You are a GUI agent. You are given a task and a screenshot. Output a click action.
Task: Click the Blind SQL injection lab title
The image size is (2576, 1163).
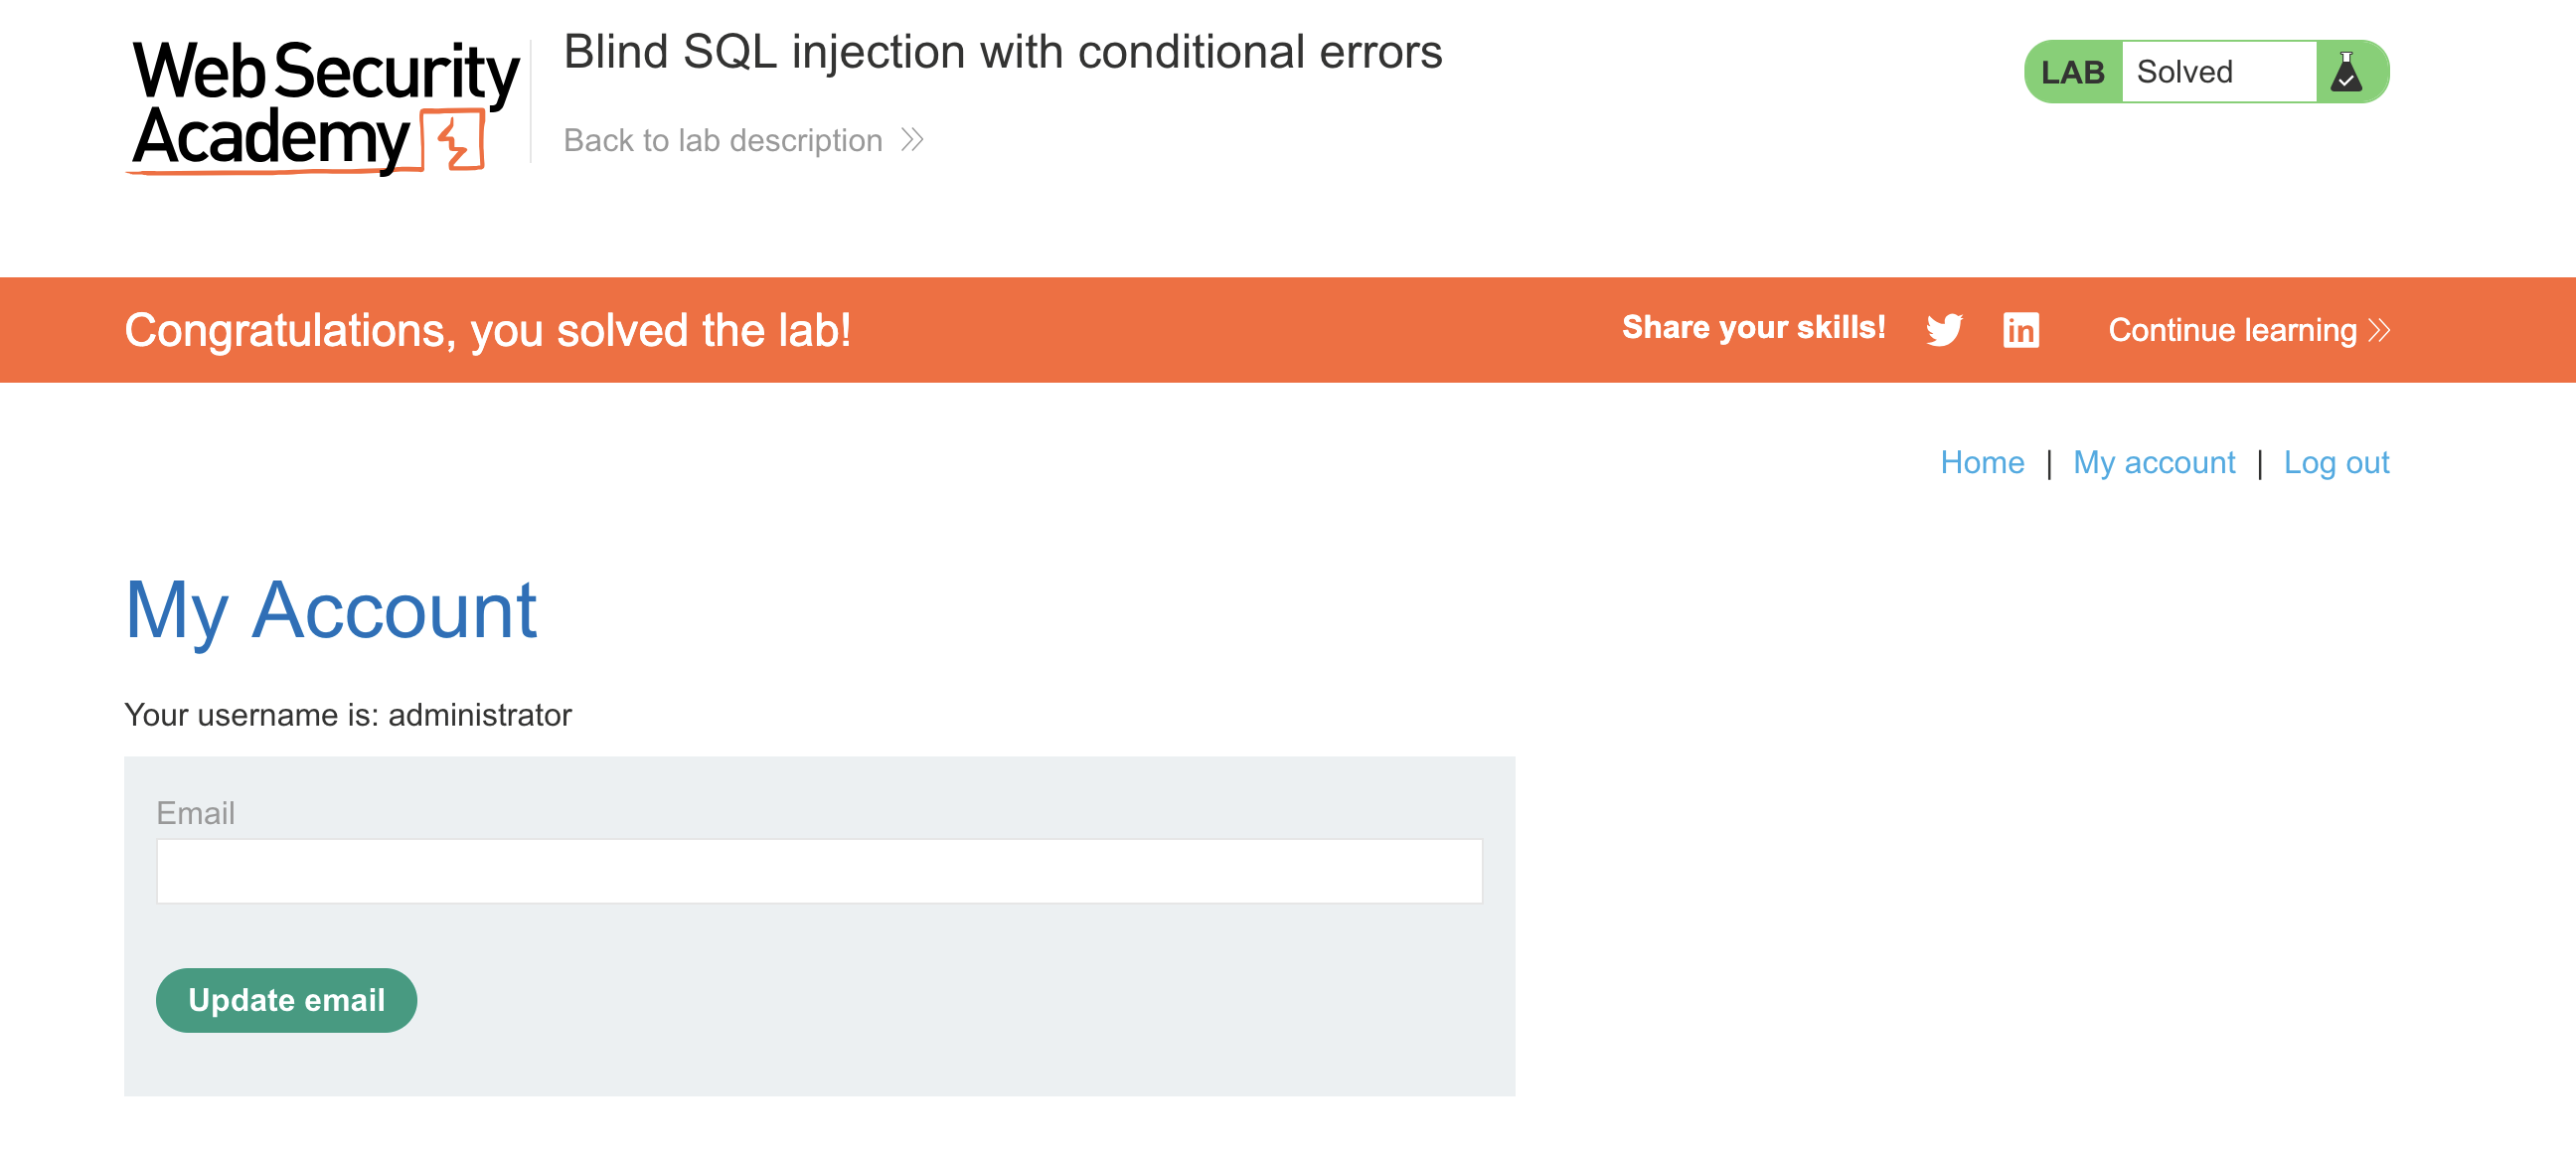1003,52
